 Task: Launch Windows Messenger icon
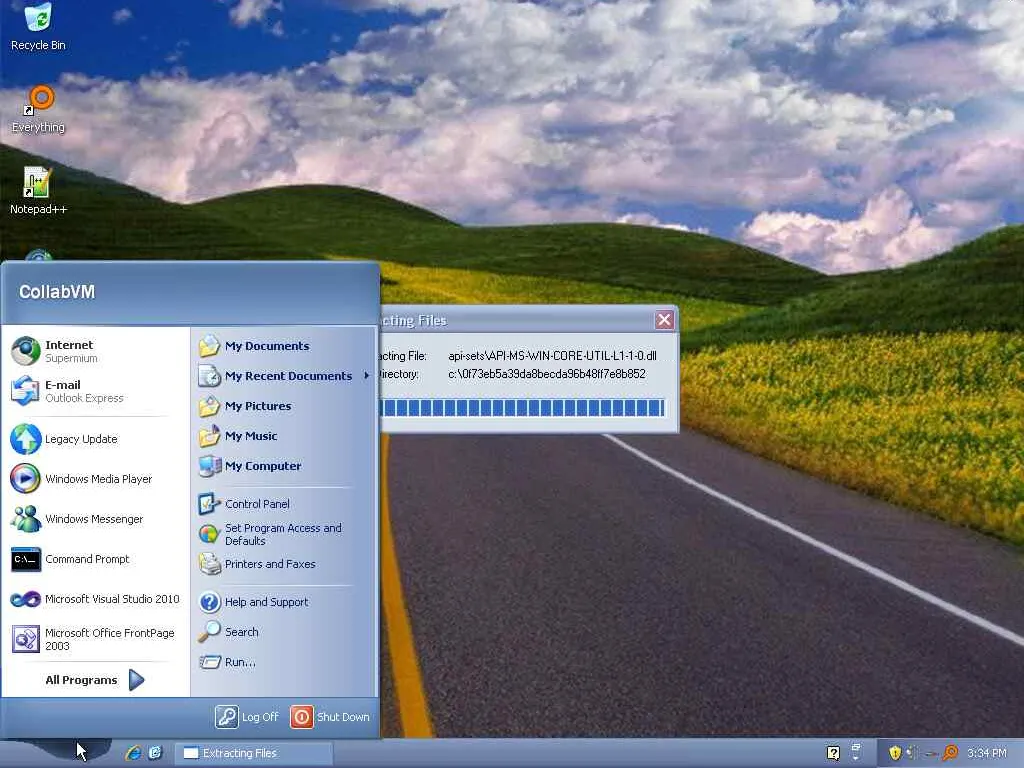click(25, 519)
